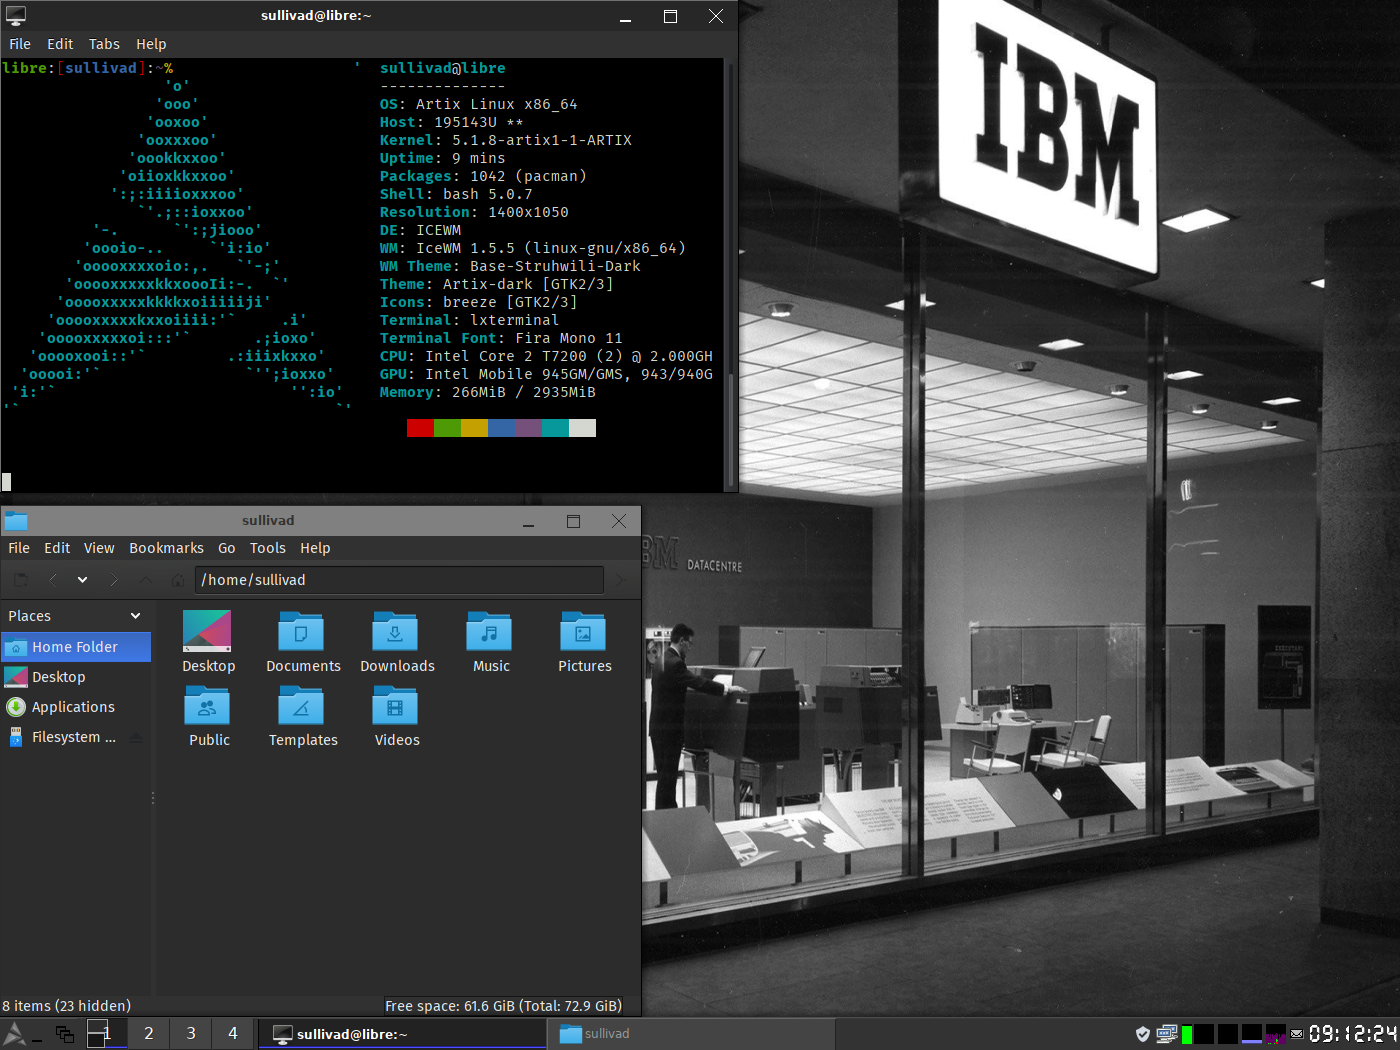The height and width of the screenshot is (1050, 1400).
Task: Open the Downloads folder
Action: coord(397,642)
